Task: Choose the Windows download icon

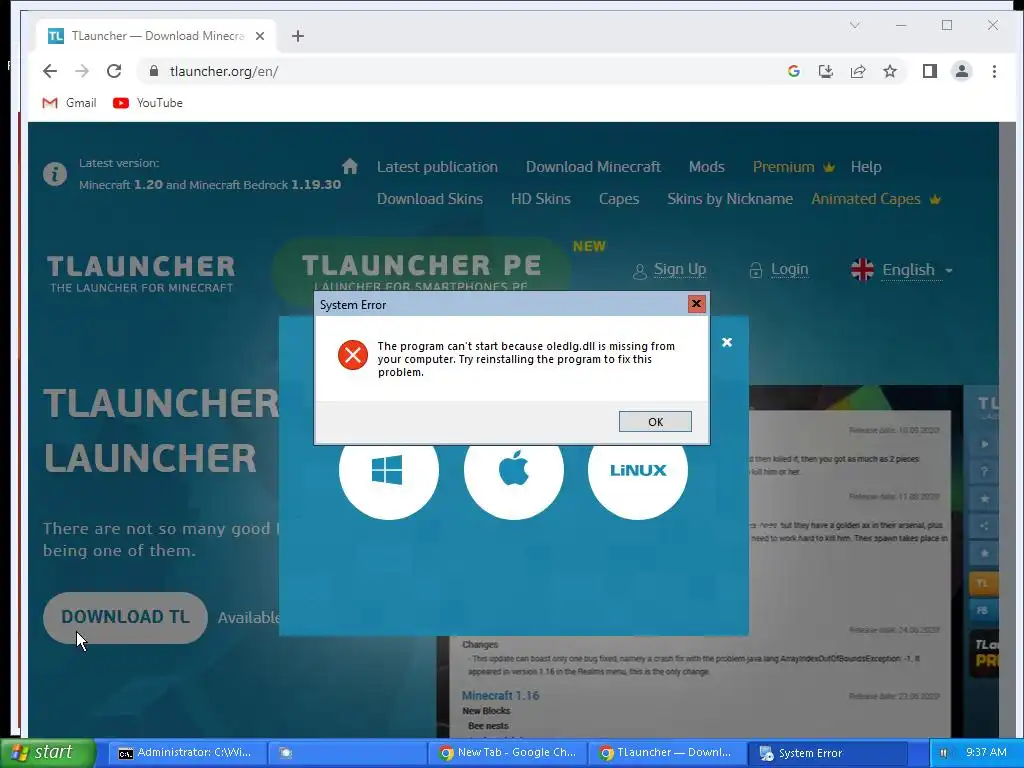Action: pyautogui.click(x=389, y=470)
